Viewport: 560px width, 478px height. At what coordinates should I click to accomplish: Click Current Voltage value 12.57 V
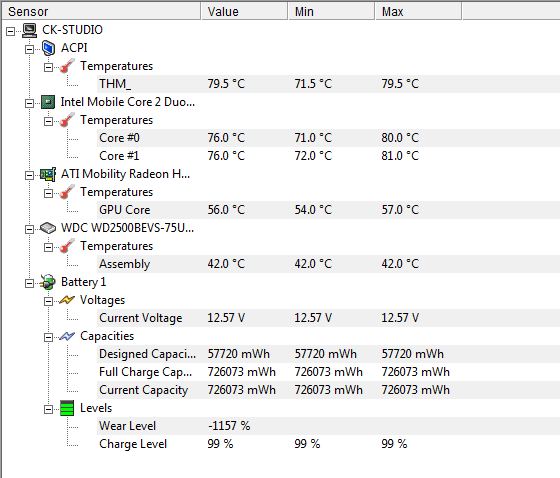226,318
